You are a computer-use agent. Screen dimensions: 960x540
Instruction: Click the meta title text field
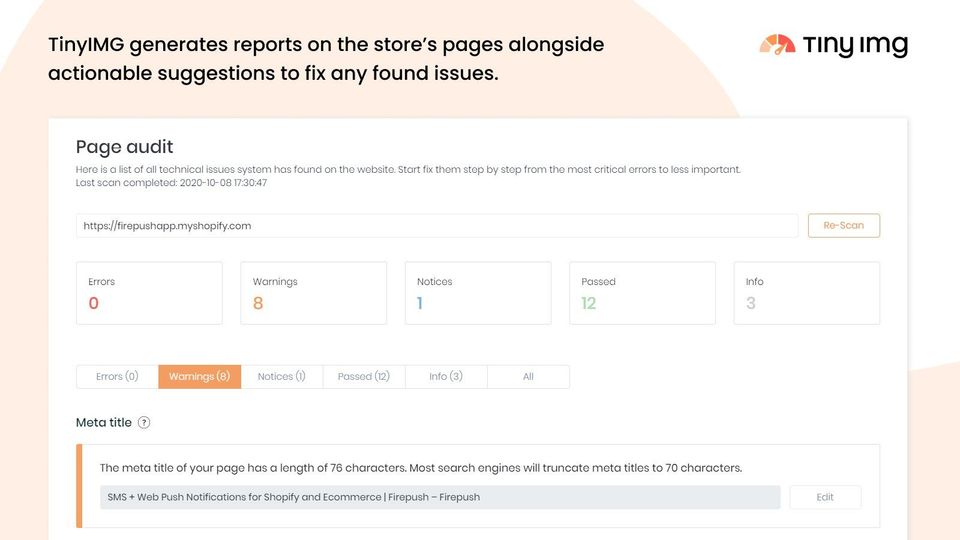pyautogui.click(x=440, y=497)
